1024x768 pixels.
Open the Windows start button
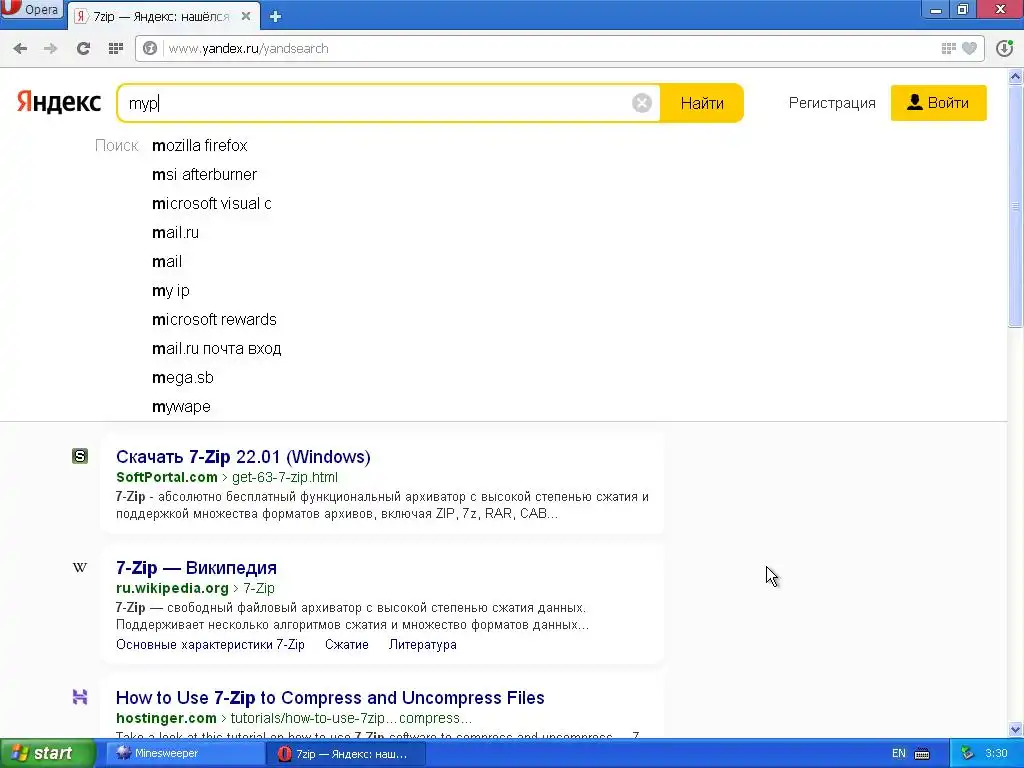pos(48,753)
